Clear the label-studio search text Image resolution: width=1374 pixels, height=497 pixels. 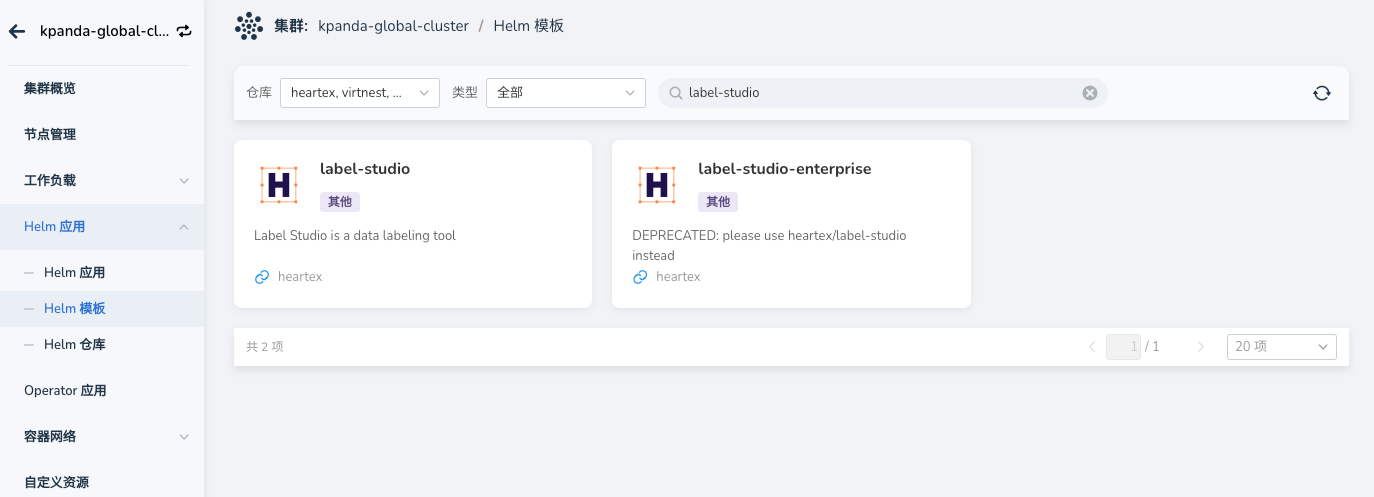click(1090, 93)
